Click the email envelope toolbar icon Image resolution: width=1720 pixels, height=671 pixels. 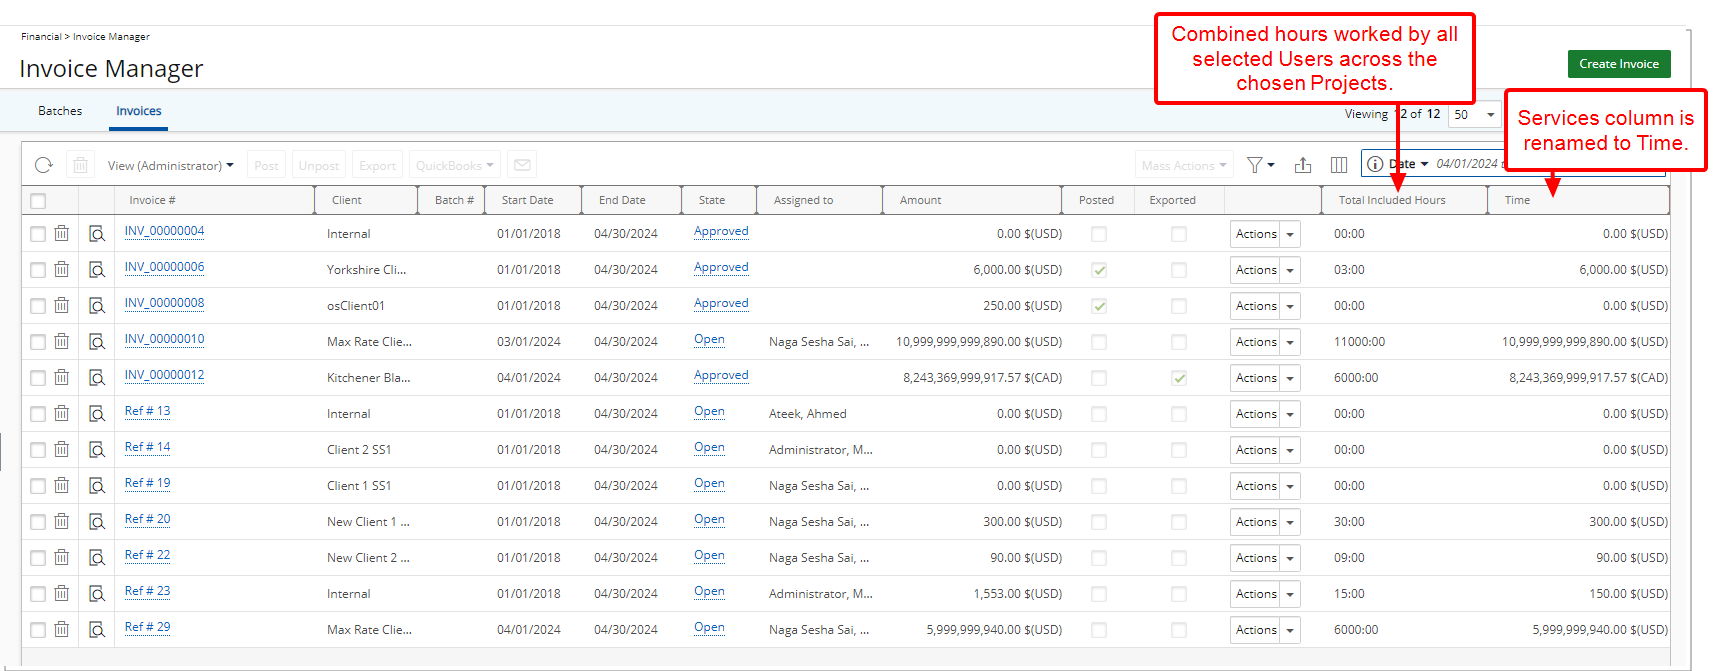point(522,165)
